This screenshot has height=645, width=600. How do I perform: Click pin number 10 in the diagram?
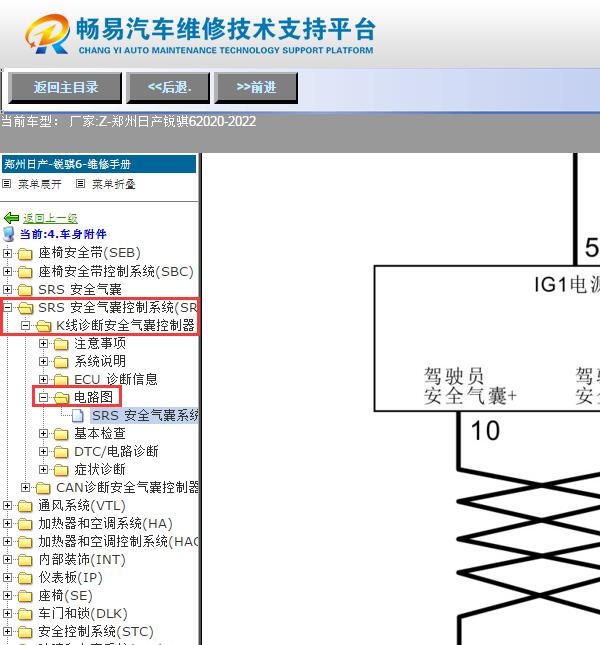(x=485, y=431)
